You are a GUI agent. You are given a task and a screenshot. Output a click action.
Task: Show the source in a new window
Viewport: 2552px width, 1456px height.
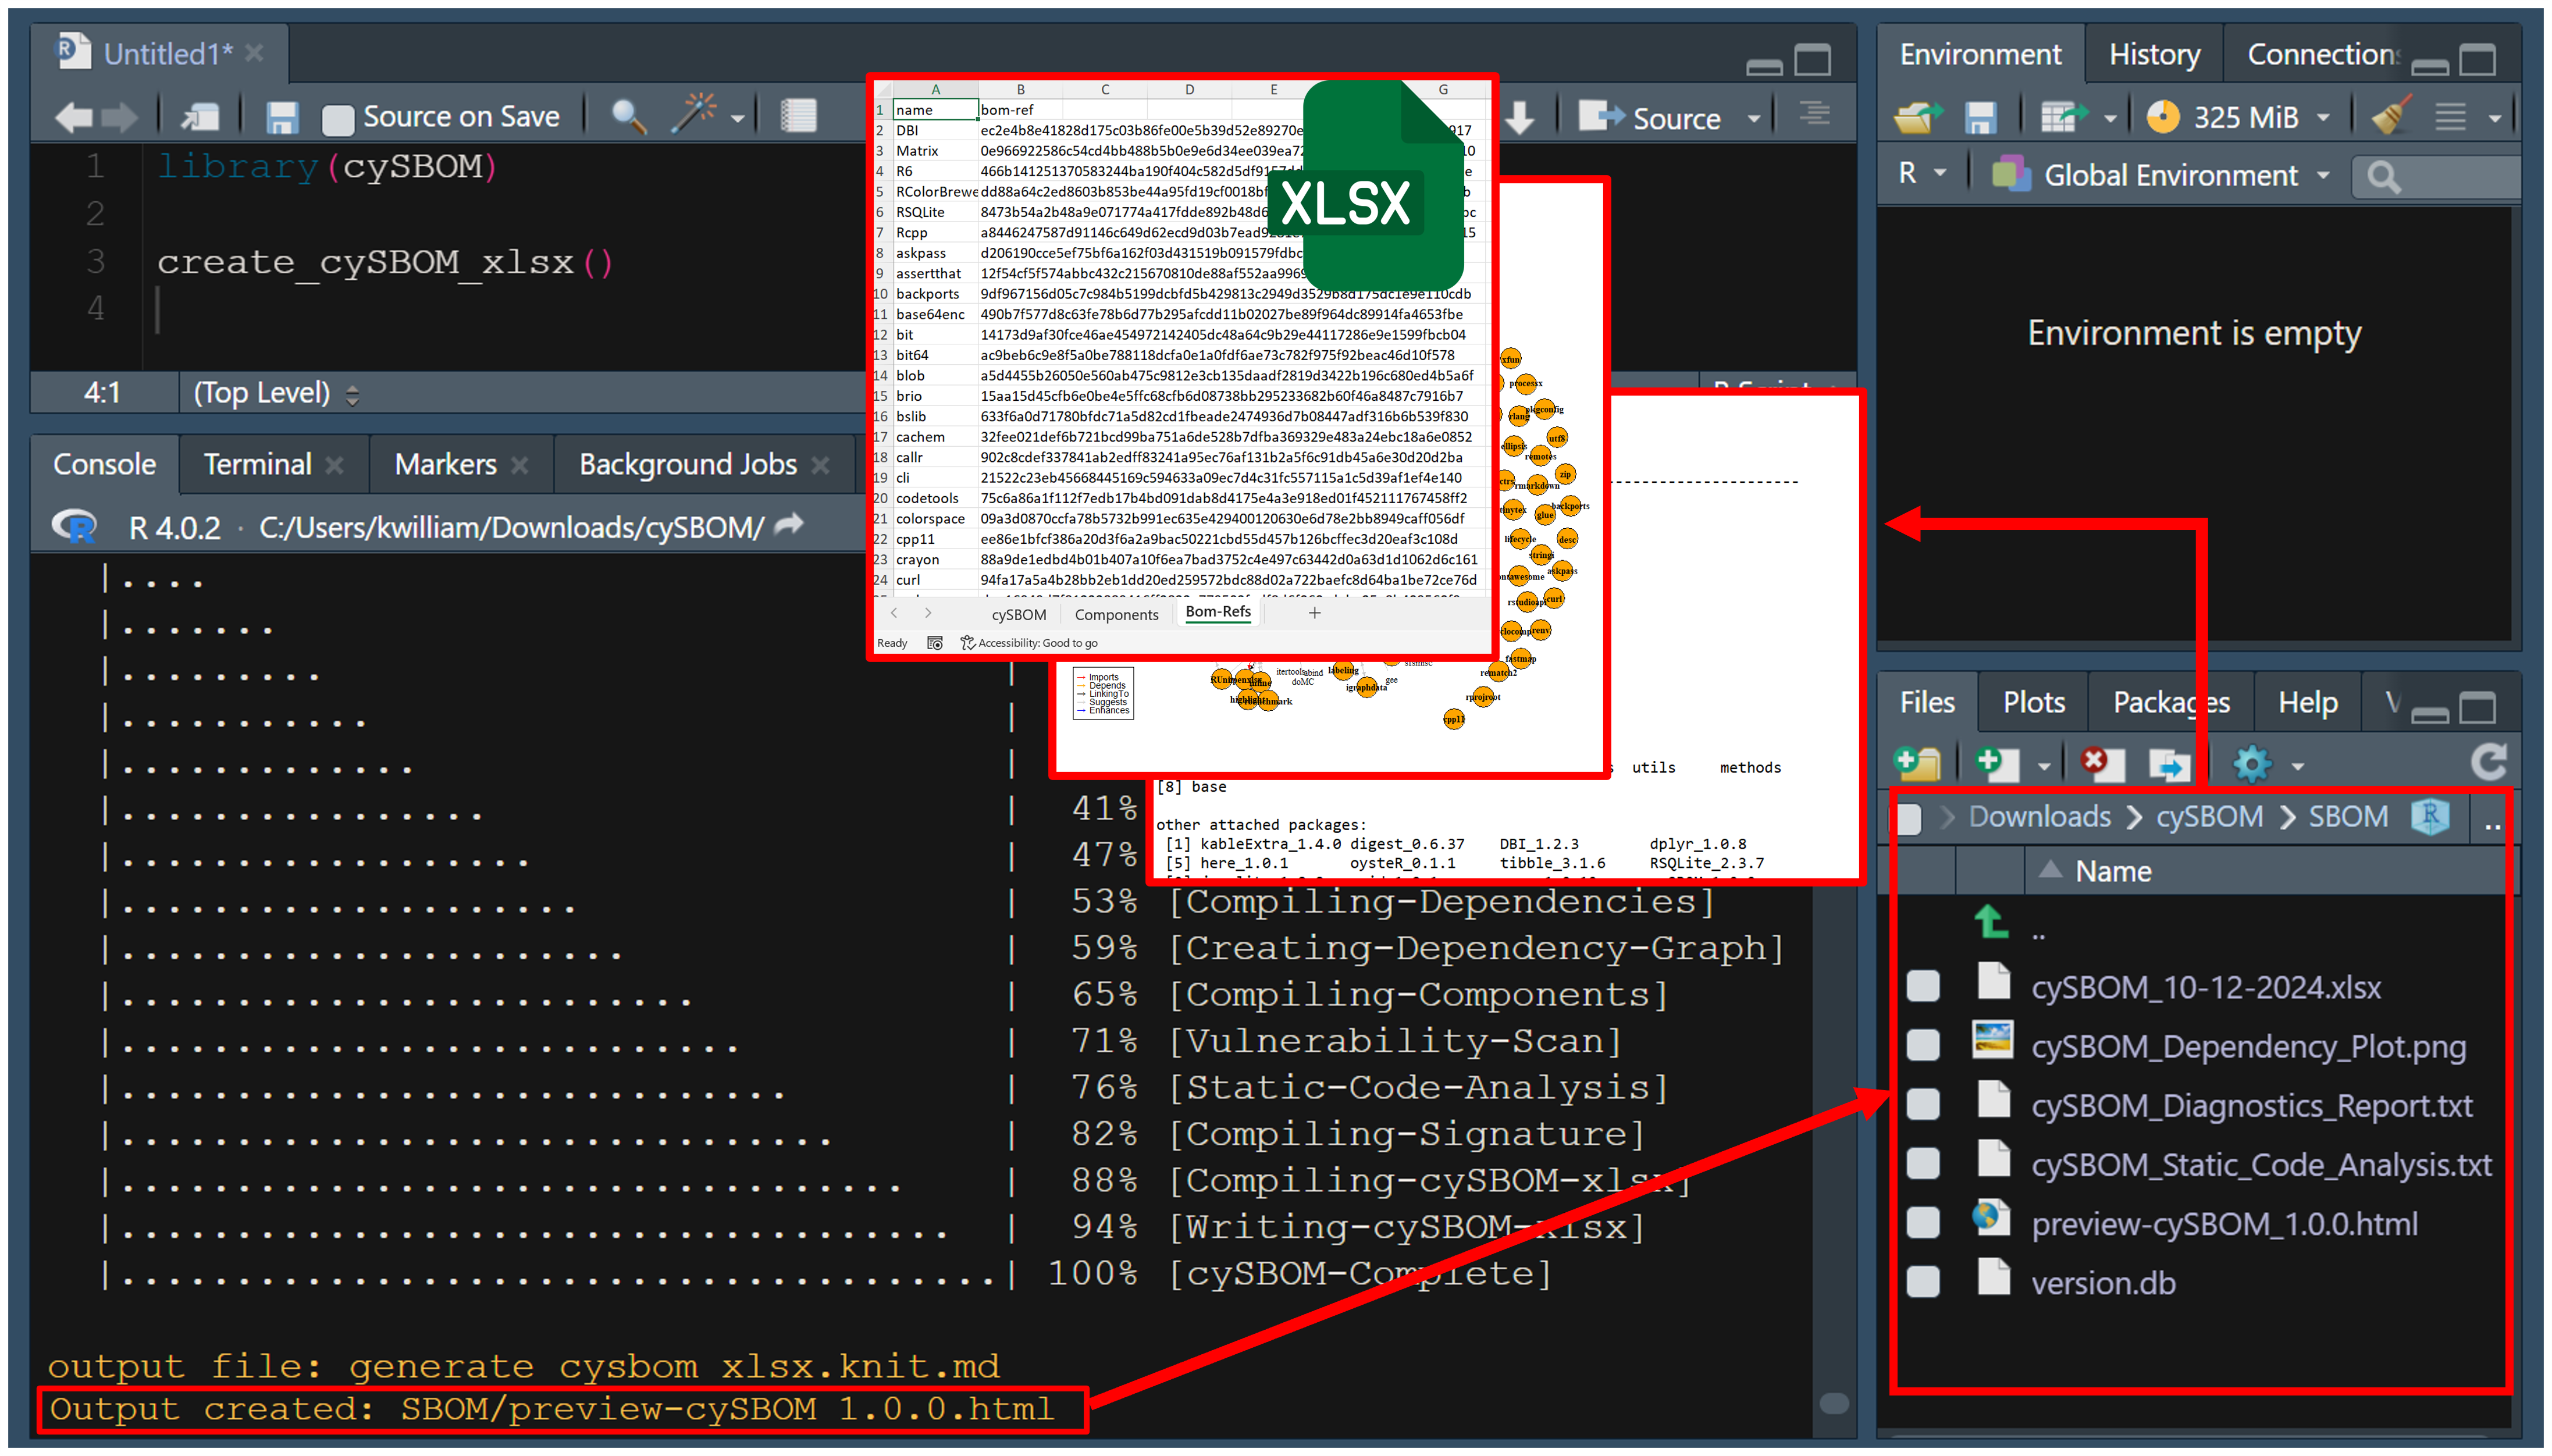[x=201, y=117]
